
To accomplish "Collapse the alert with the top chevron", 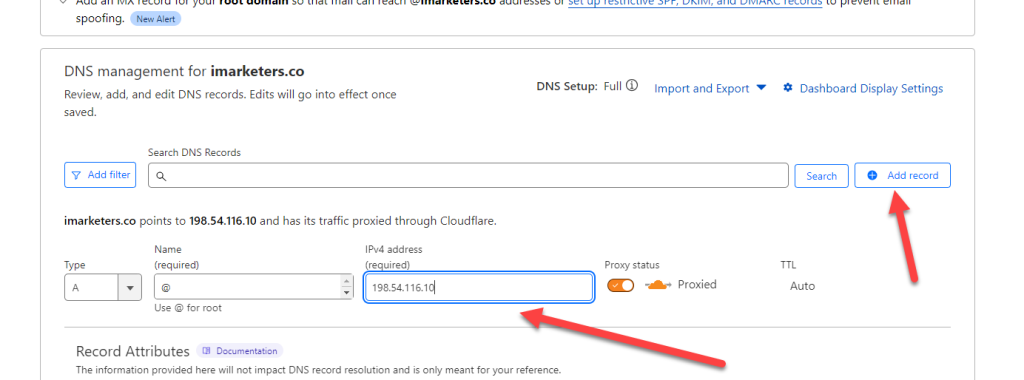I will coord(63,2).
